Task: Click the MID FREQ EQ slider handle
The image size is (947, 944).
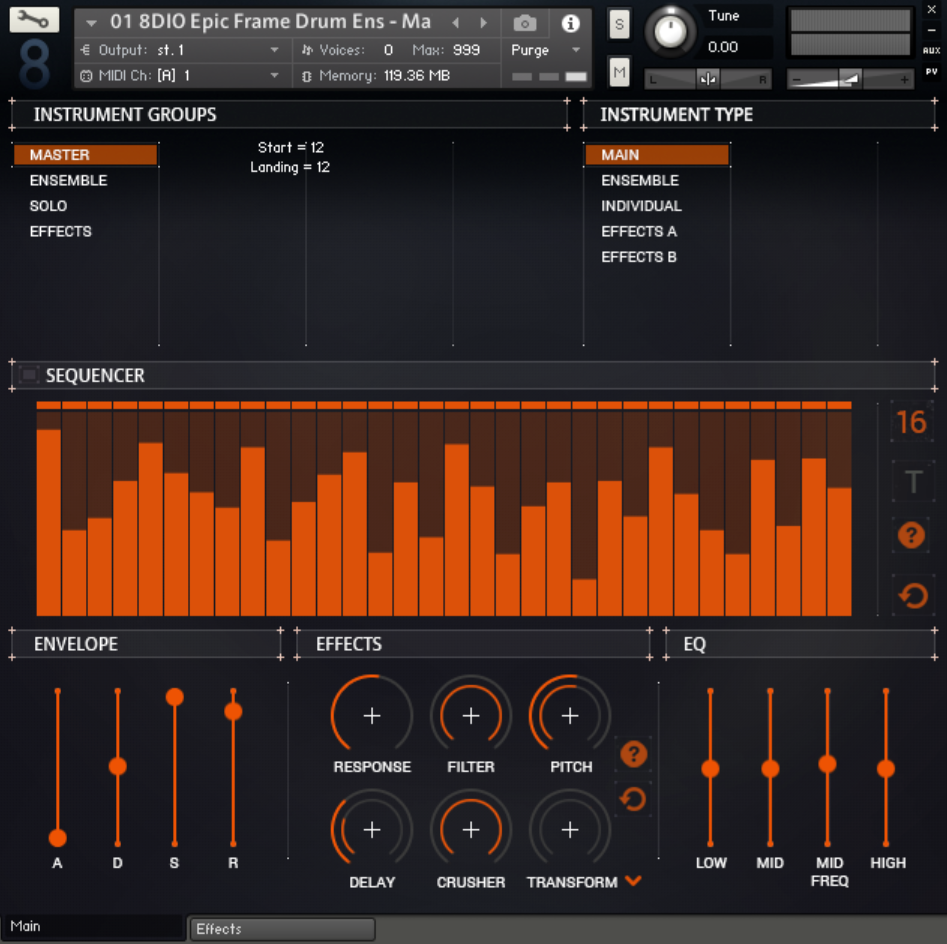Action: point(827,765)
